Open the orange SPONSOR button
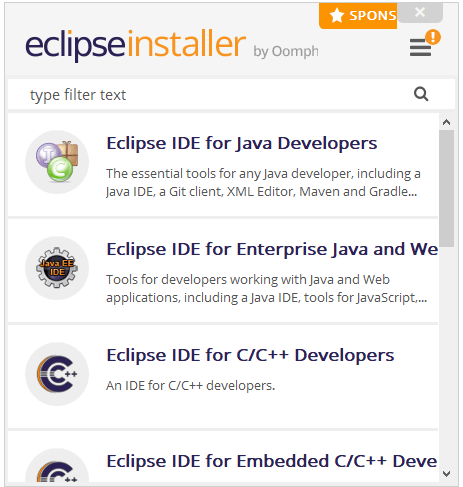 pos(358,16)
